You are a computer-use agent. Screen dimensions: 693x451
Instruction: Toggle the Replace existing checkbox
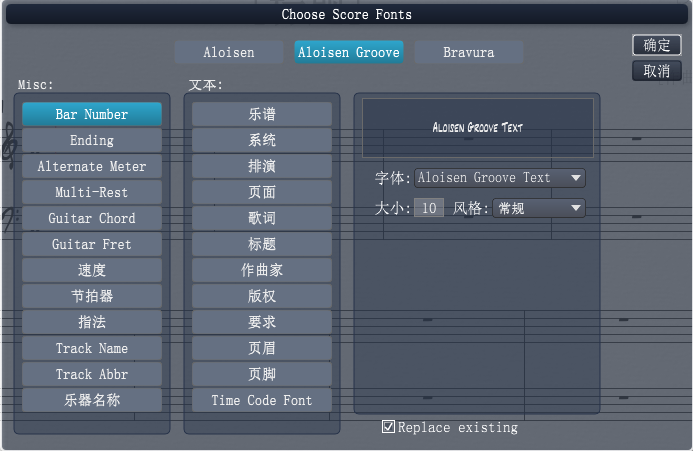[389, 427]
